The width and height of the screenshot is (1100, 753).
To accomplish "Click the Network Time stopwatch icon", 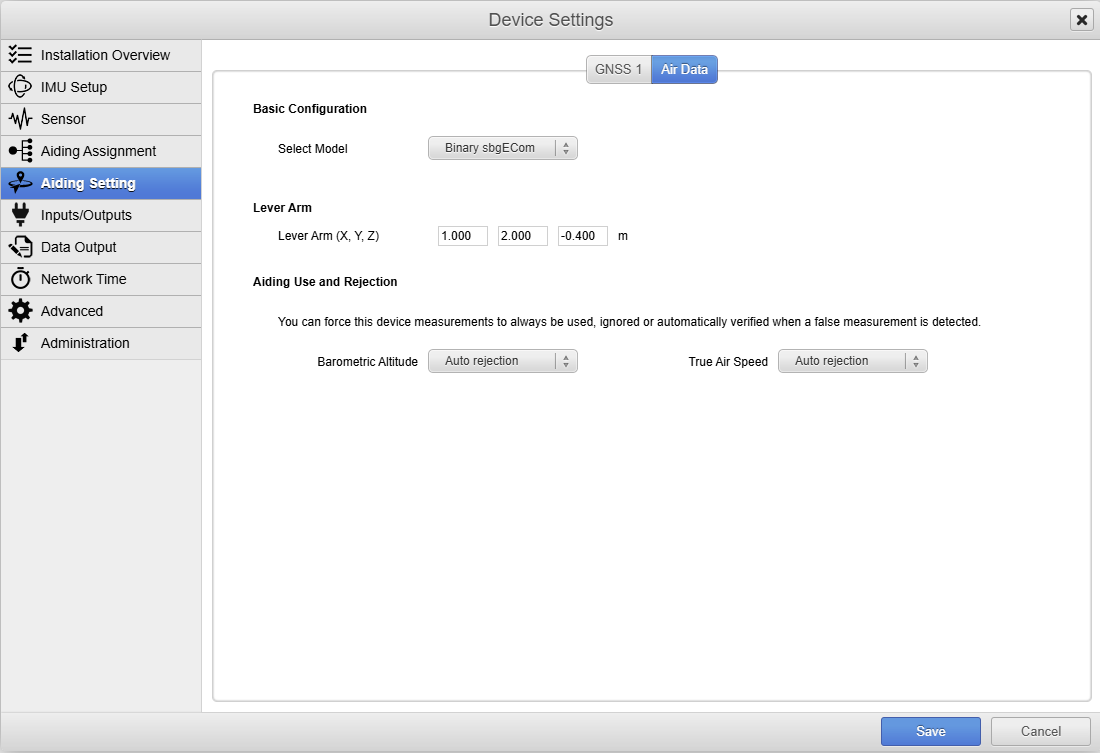I will [20, 279].
